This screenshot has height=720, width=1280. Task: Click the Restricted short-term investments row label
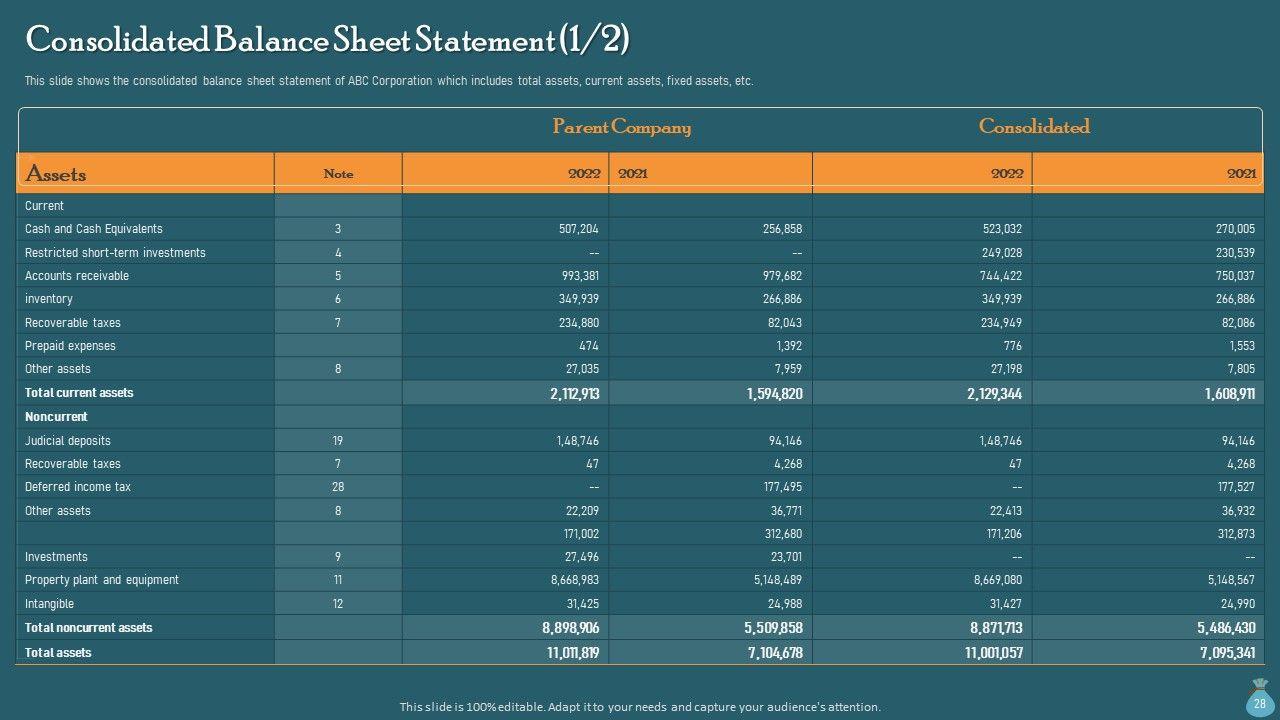click(115, 253)
